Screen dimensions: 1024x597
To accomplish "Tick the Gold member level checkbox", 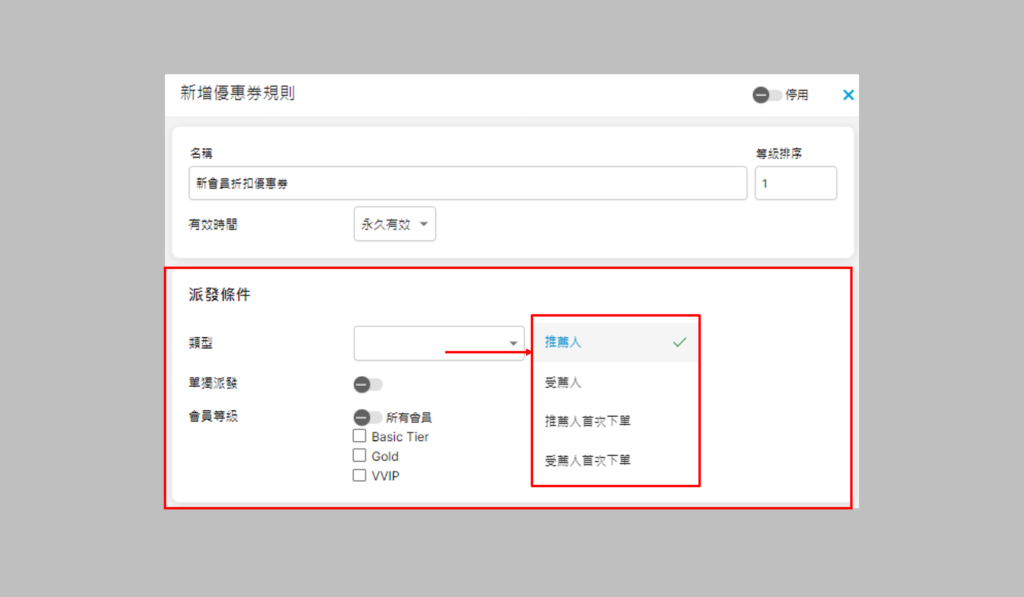I will tap(359, 456).
